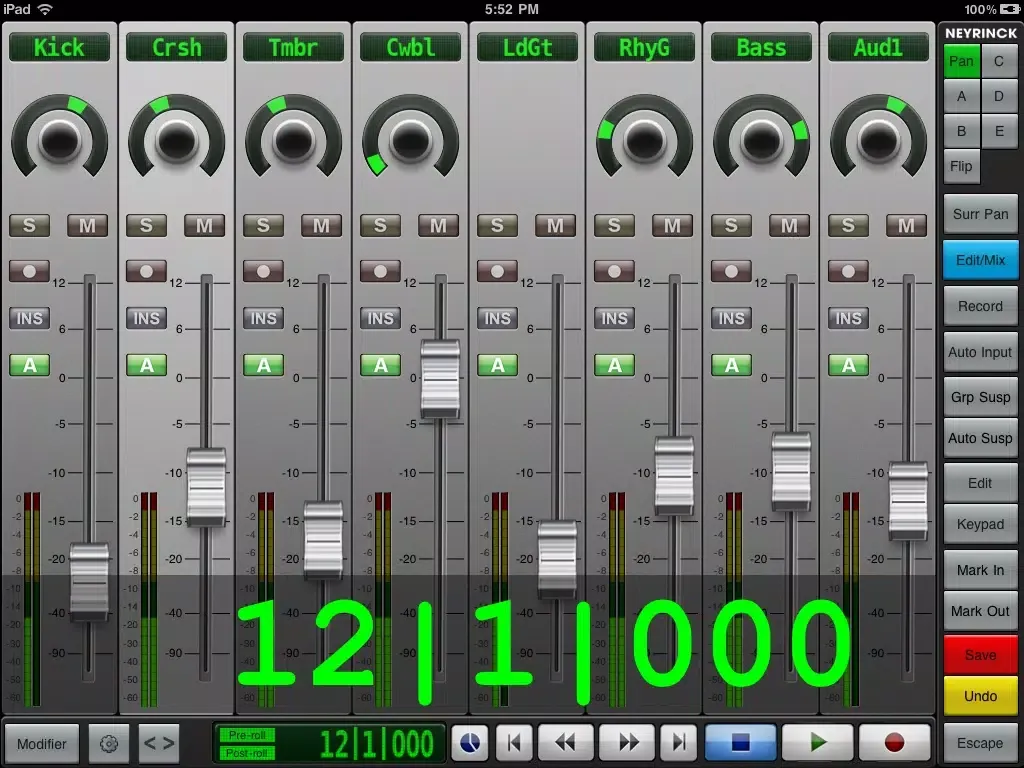Select send D mode button
The width and height of the screenshot is (1024, 768).
[999, 96]
